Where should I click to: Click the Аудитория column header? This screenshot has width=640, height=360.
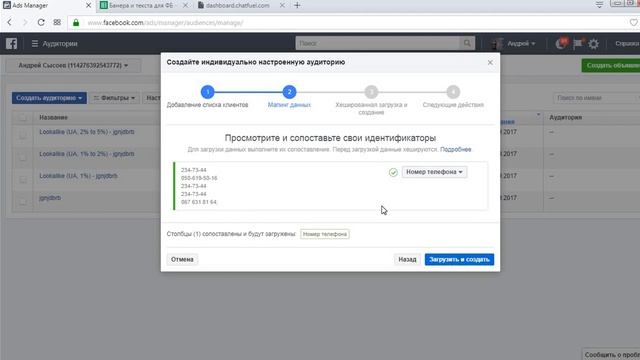pyautogui.click(x=565, y=118)
